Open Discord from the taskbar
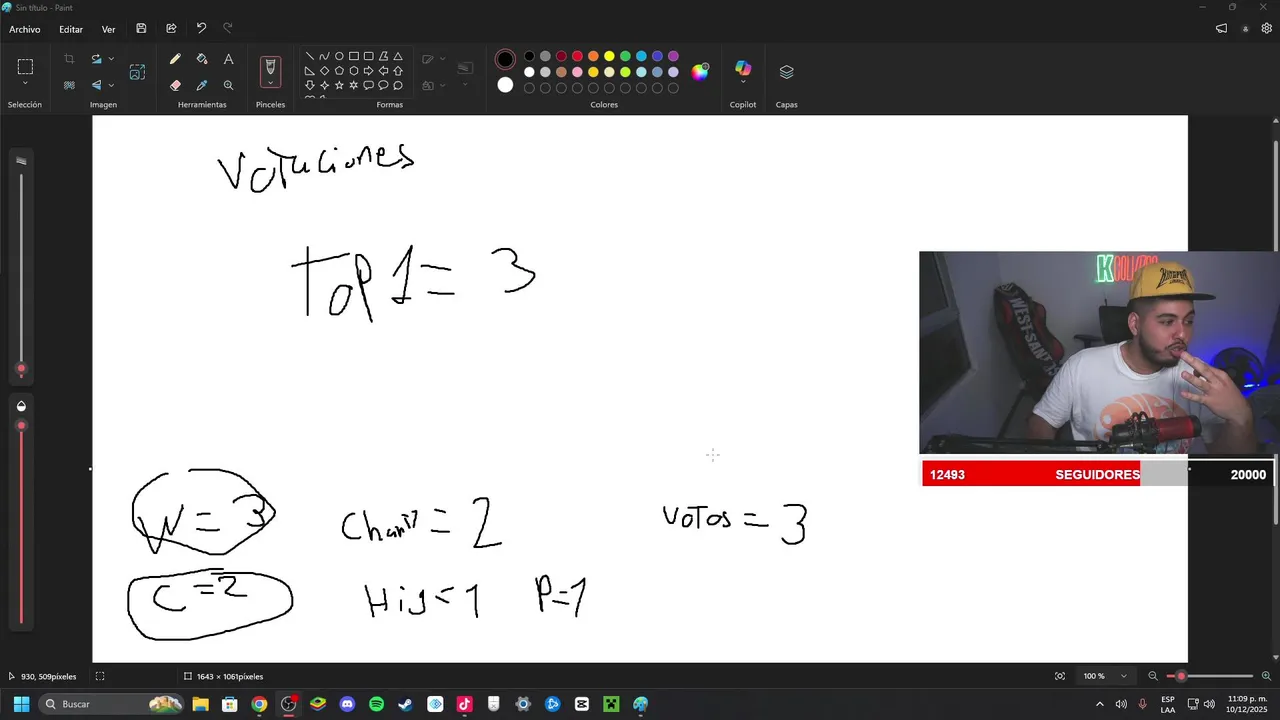 point(347,704)
